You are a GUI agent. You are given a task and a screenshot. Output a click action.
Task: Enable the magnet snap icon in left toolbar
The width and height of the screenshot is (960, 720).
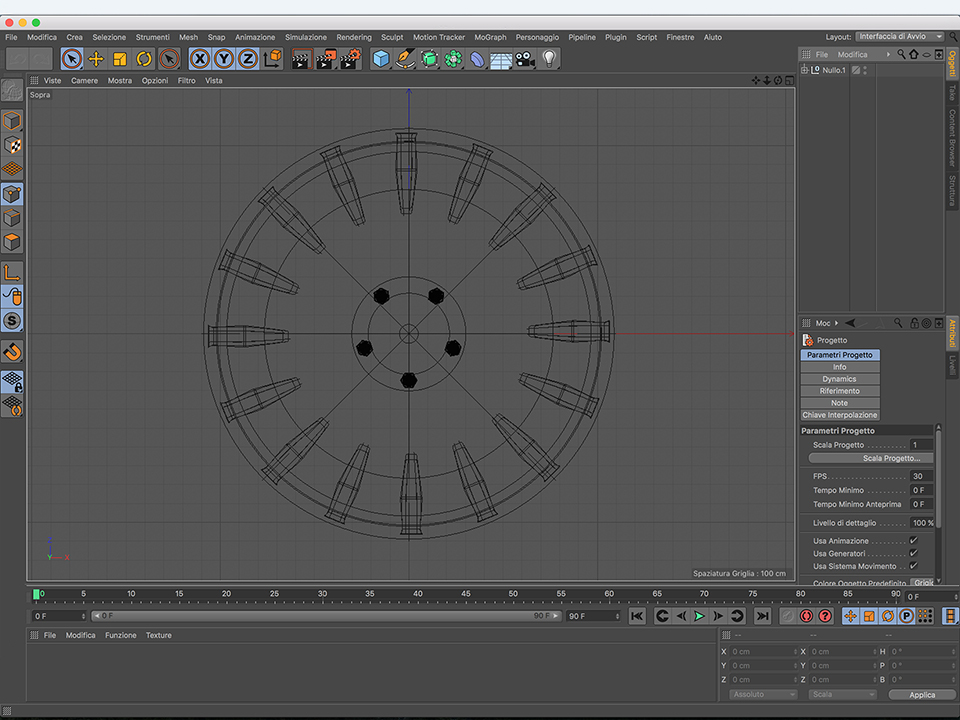[x=12, y=352]
